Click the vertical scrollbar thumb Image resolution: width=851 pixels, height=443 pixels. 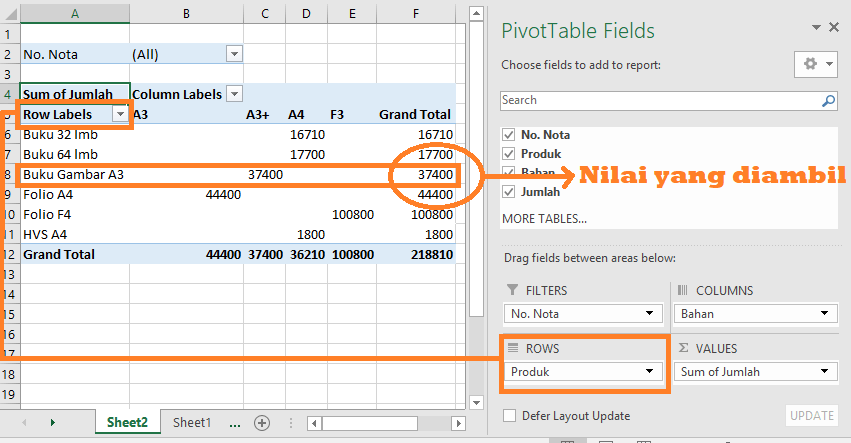click(x=476, y=169)
